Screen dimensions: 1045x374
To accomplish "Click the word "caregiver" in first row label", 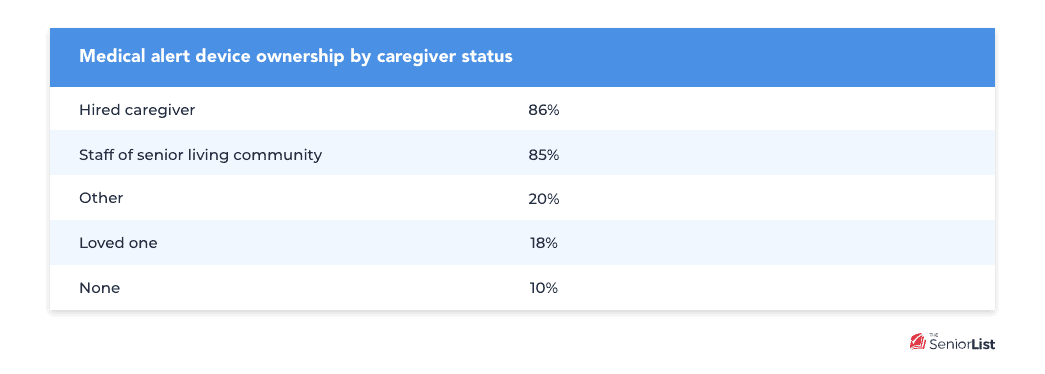I will 160,111.
